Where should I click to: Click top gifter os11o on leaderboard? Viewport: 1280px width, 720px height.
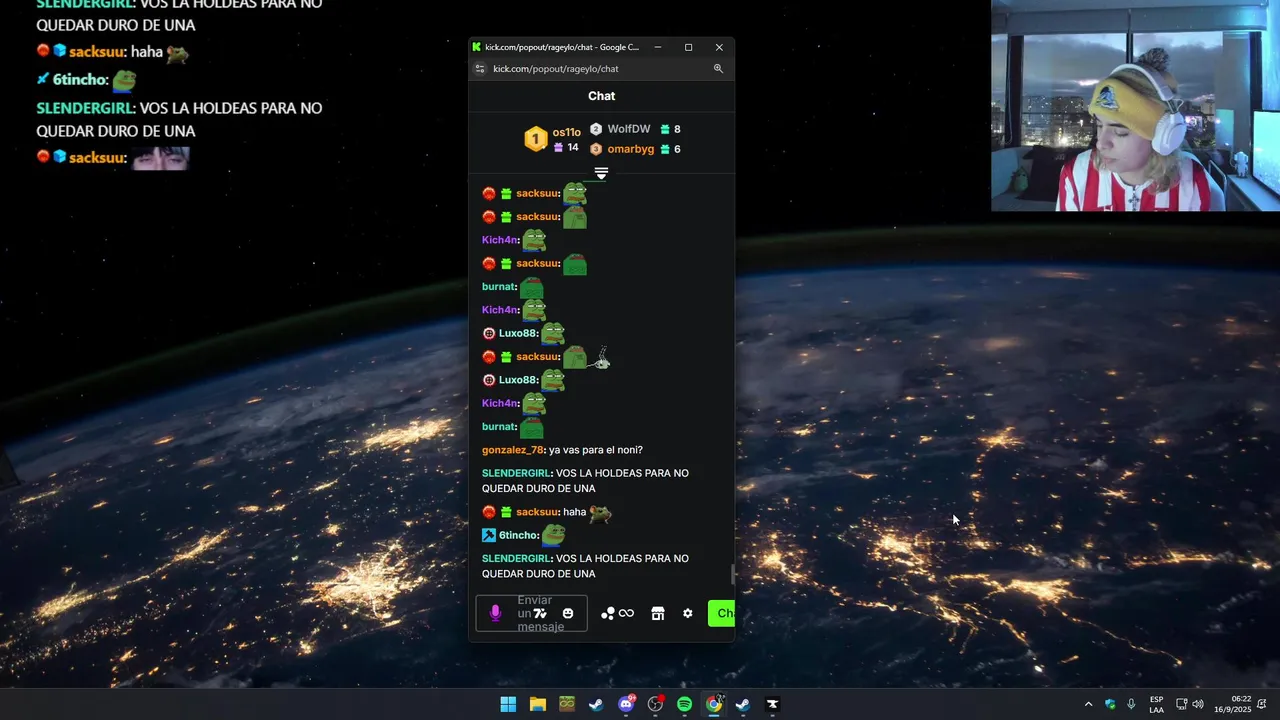click(x=566, y=132)
